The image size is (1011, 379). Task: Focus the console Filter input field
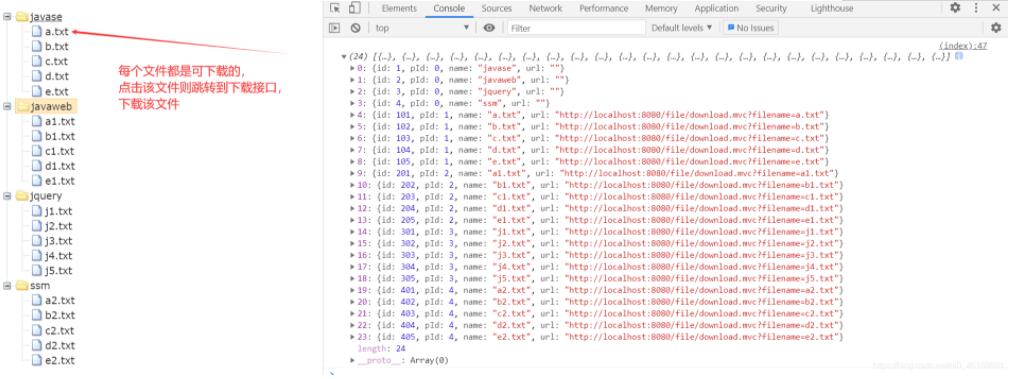[x=576, y=28]
